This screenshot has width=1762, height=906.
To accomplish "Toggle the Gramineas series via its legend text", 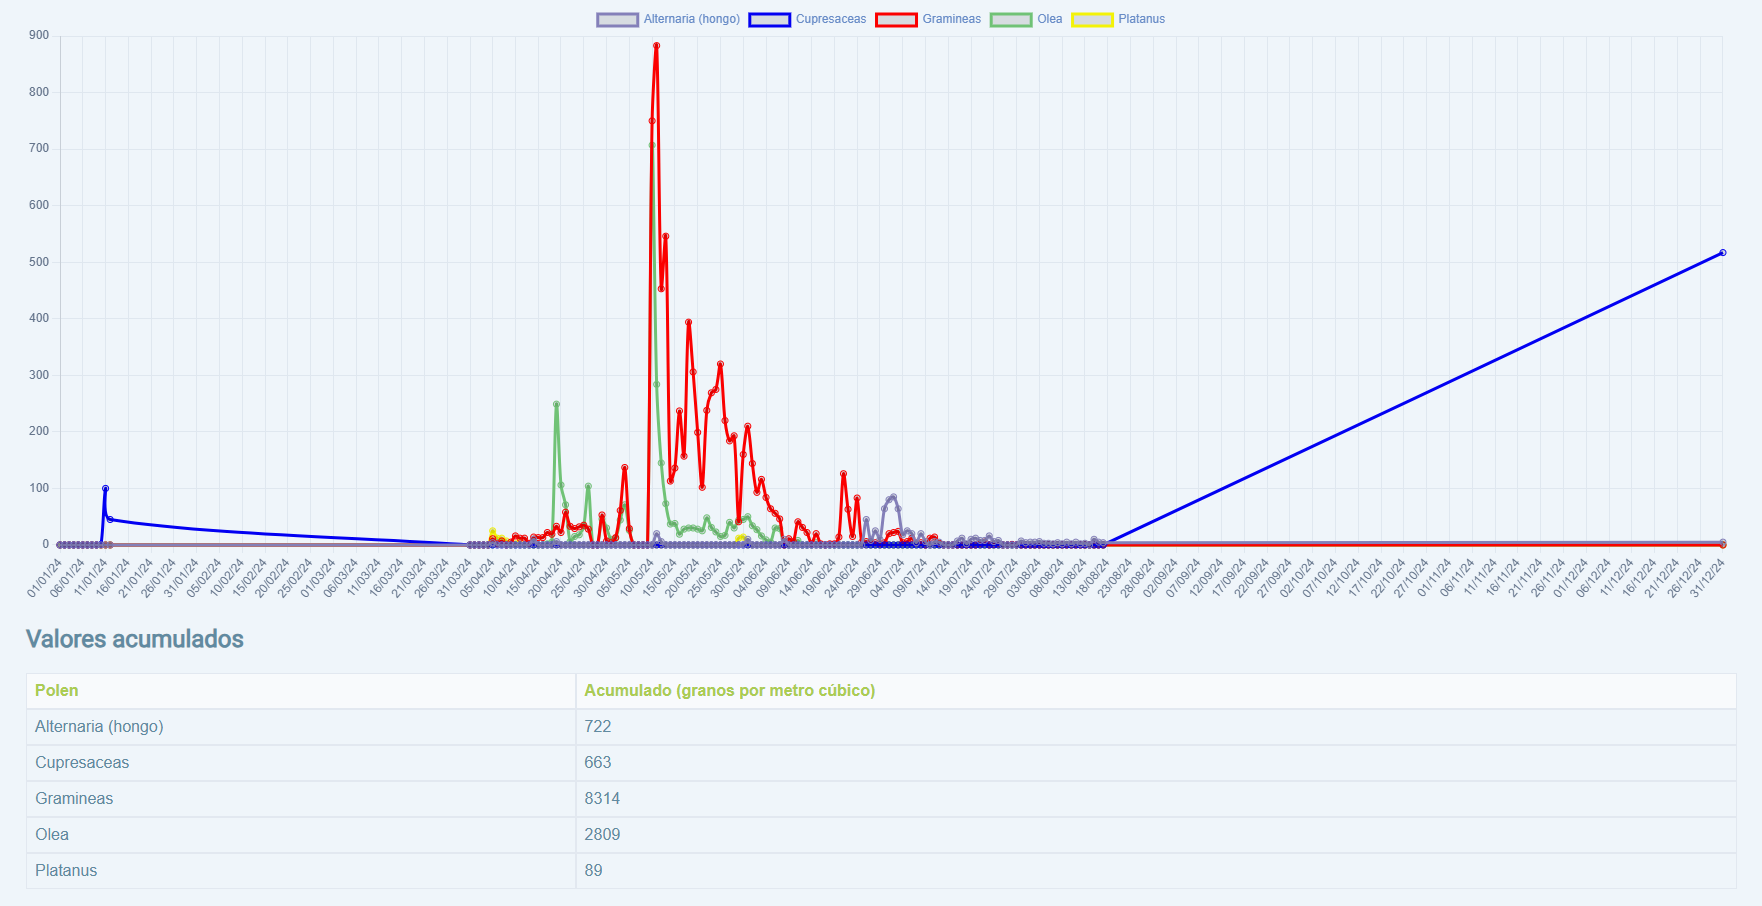I will (951, 20).
